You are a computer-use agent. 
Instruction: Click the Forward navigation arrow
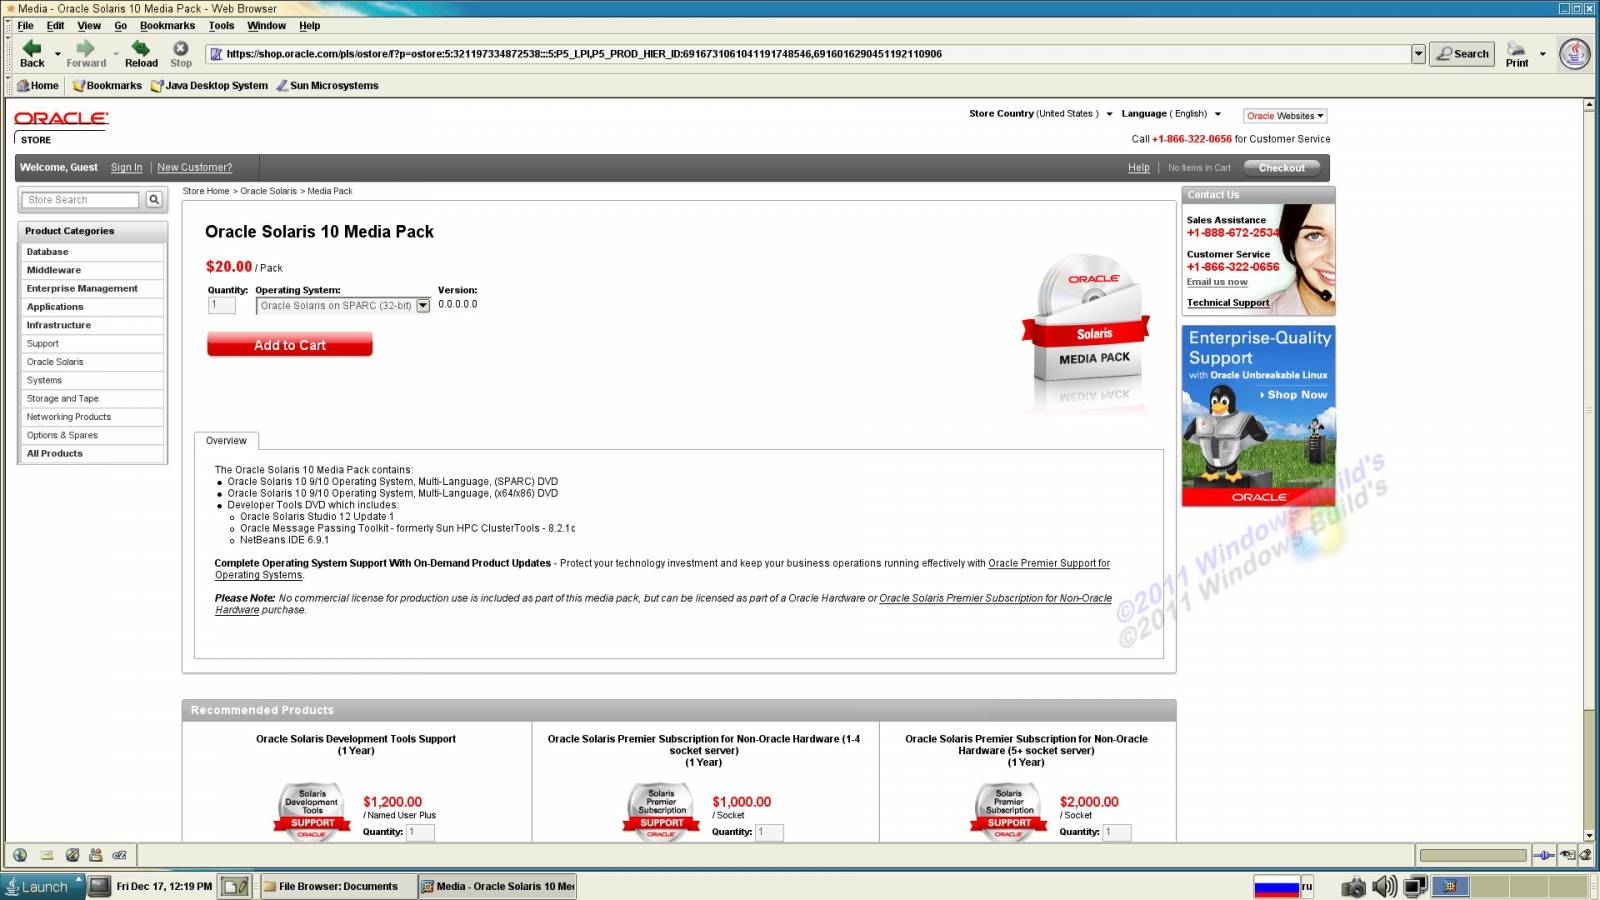(x=86, y=53)
